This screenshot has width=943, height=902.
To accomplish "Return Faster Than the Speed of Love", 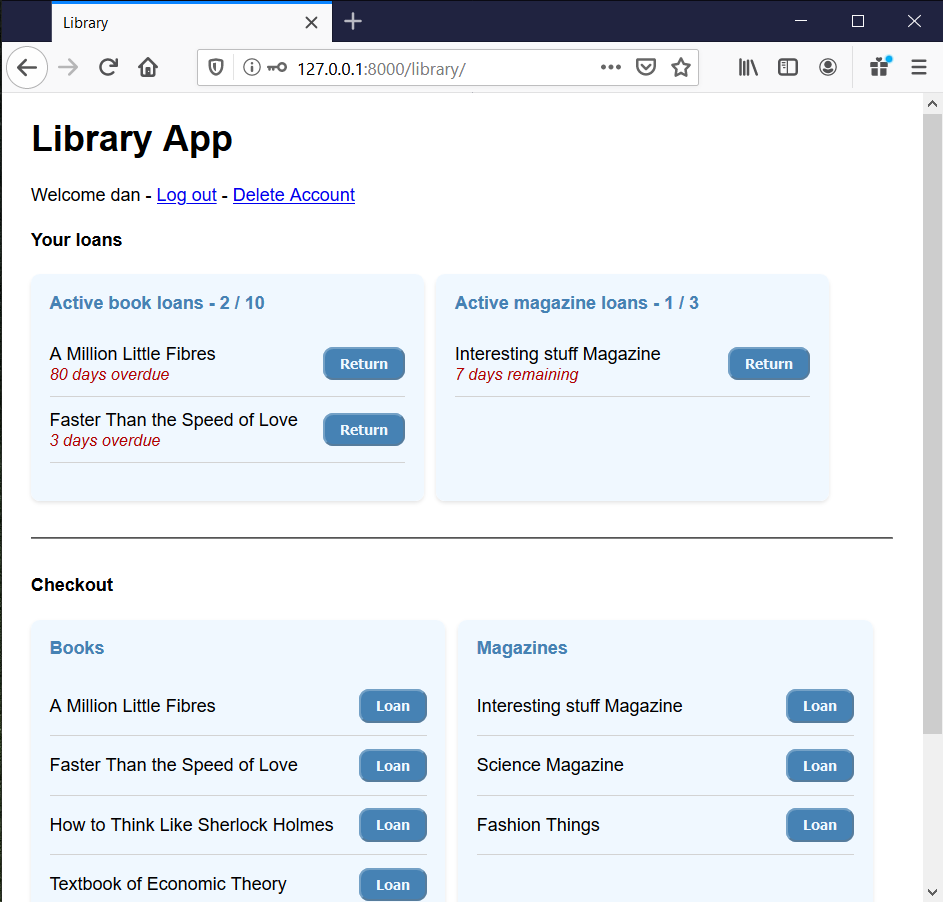I will pos(364,430).
